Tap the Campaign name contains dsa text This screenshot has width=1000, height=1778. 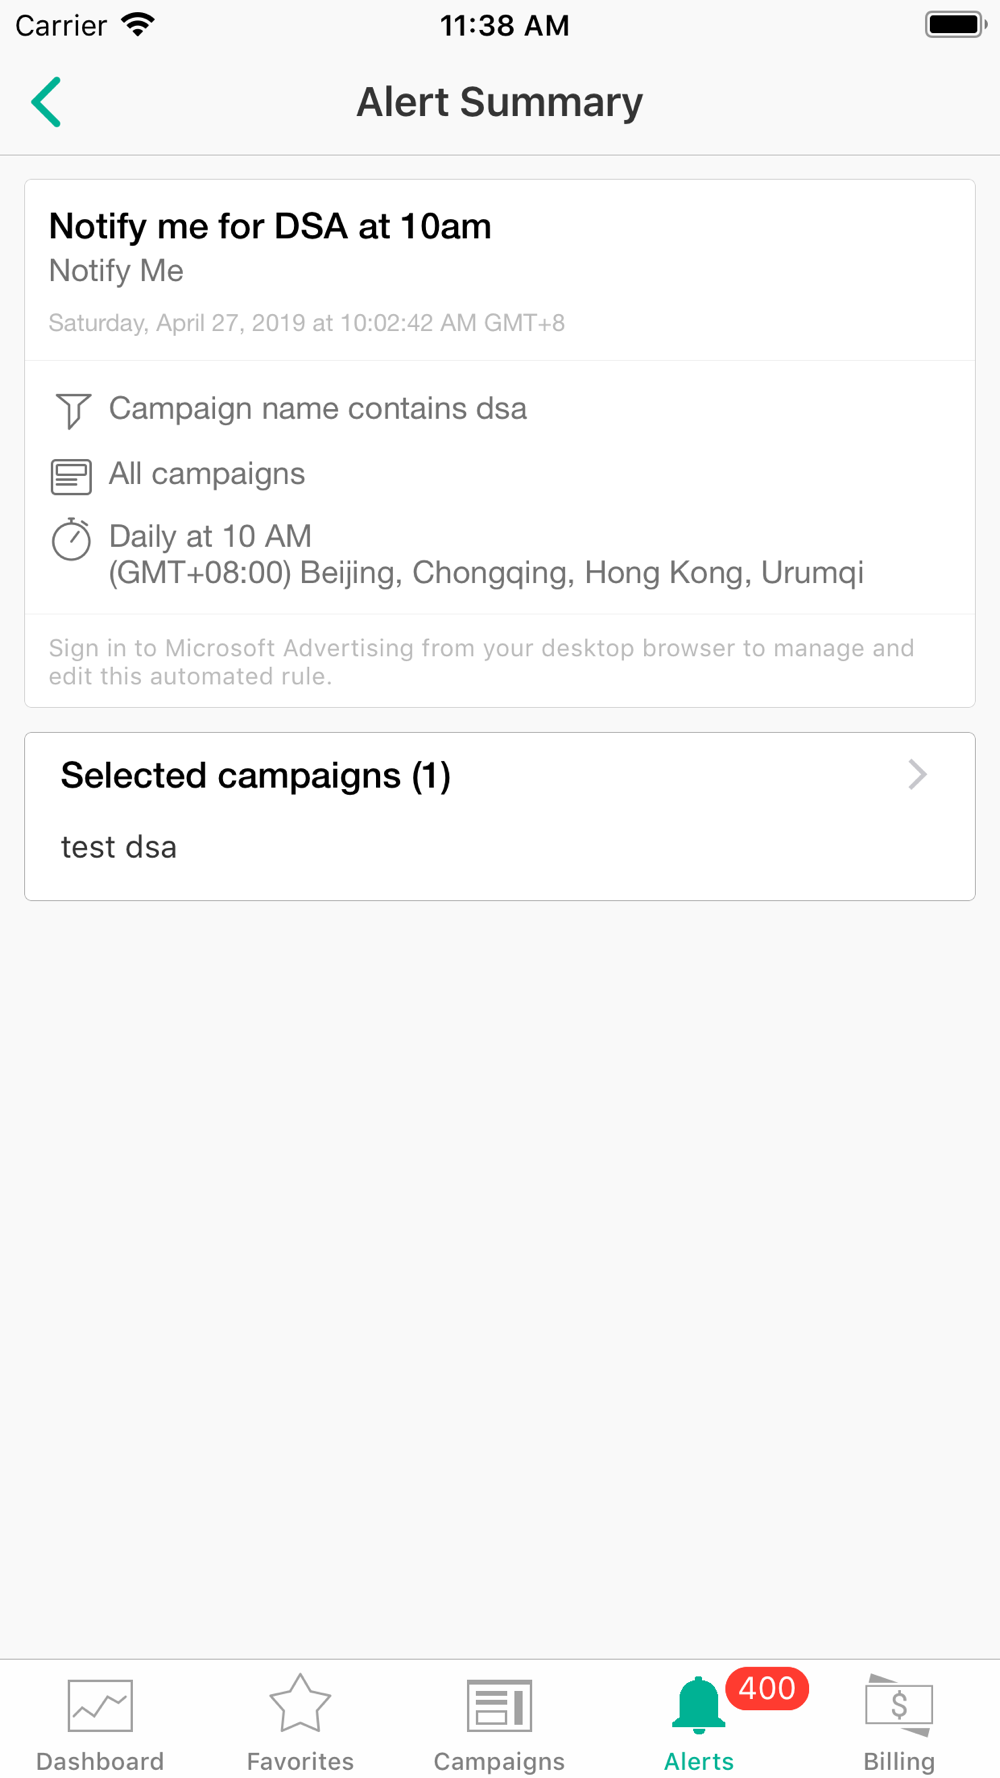[318, 408]
